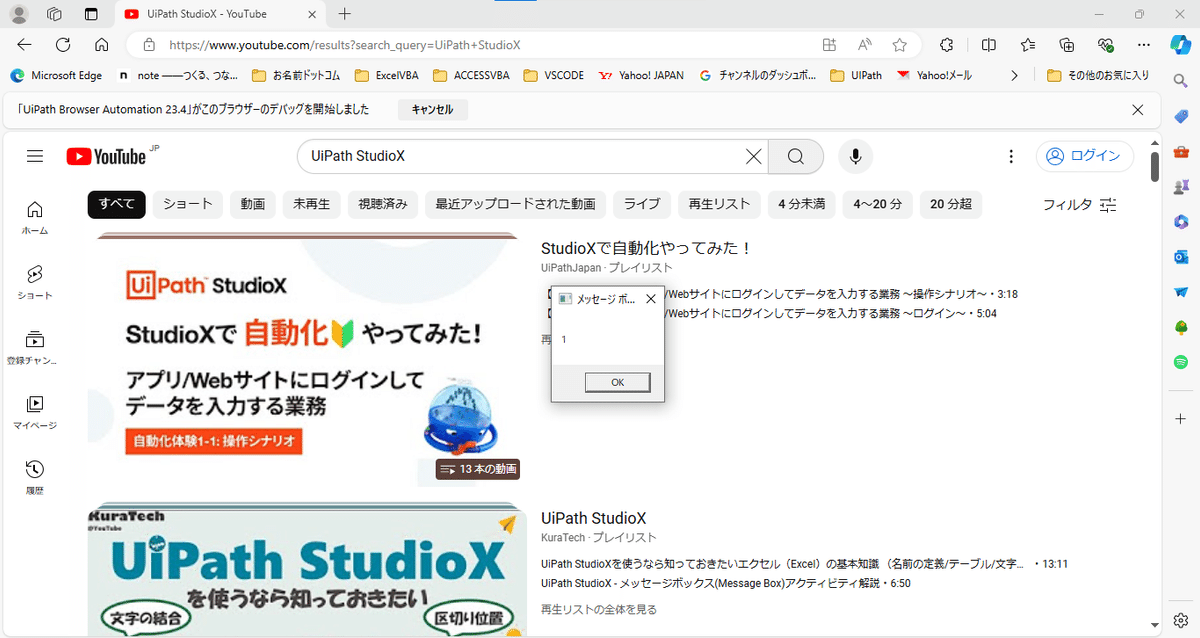Click ログイン sign-in button
1200x638 pixels.
point(1085,156)
